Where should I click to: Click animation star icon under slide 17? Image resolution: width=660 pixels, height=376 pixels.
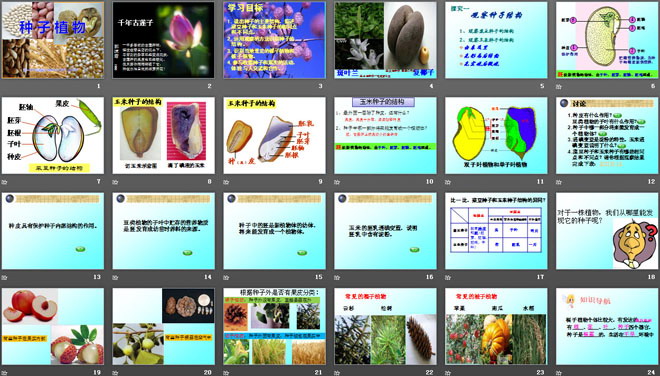pos(448,277)
